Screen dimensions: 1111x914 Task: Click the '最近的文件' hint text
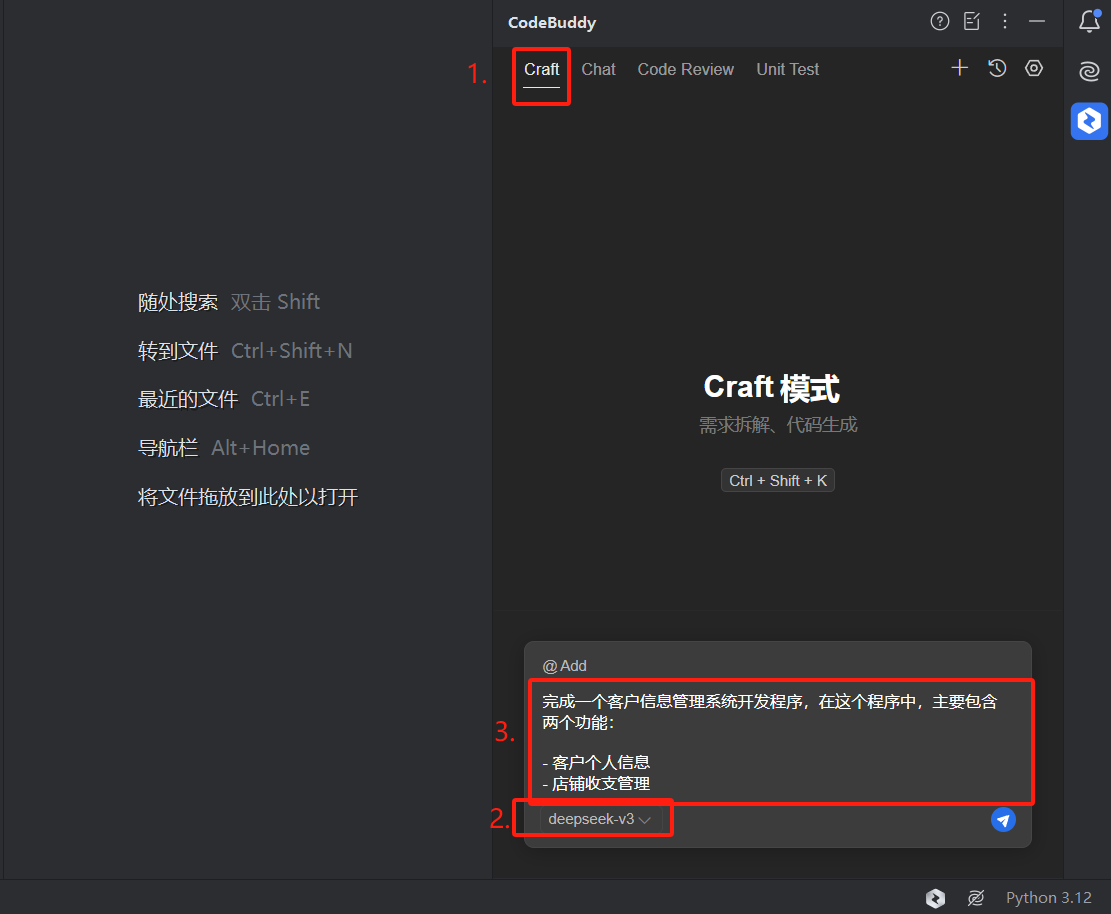[x=188, y=399]
